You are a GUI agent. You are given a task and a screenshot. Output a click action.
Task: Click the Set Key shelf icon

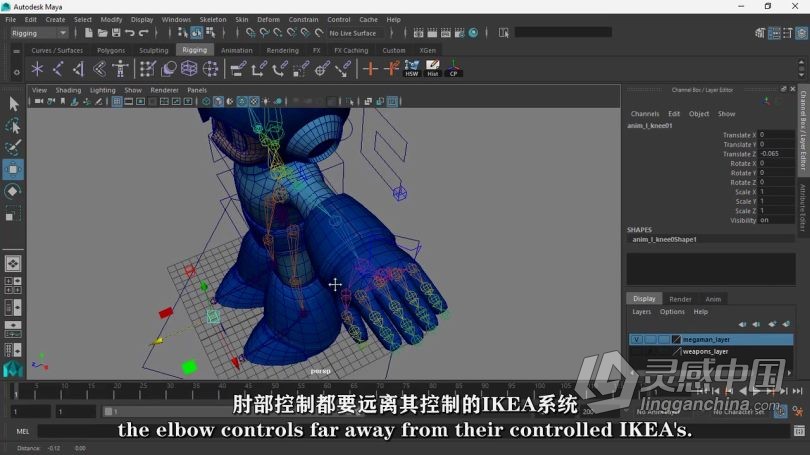coord(370,69)
